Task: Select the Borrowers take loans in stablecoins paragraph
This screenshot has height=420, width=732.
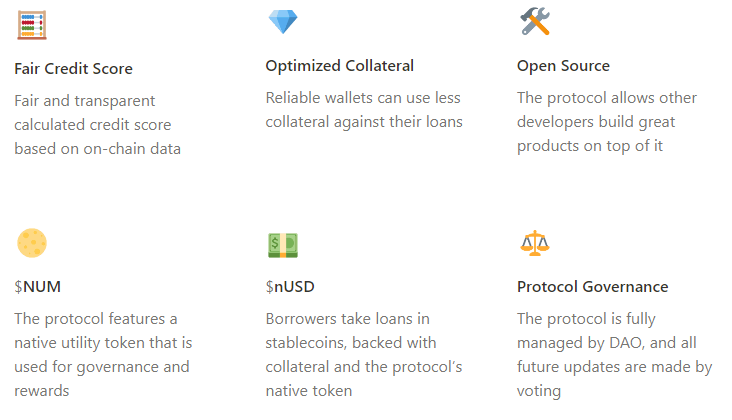Action: click(x=364, y=355)
